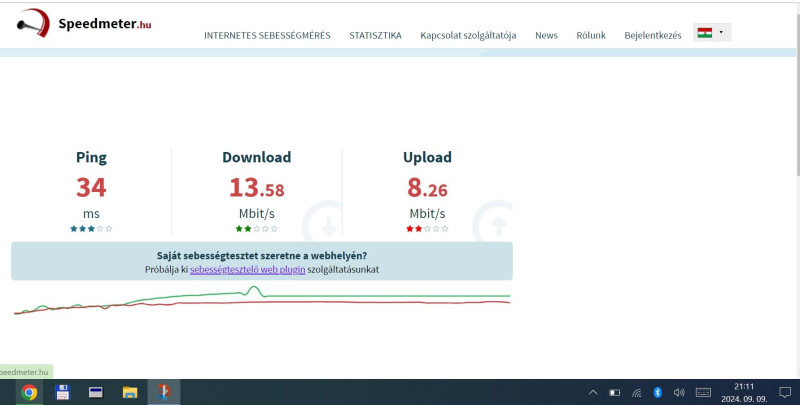Screen dimensions: 800x405
Task: Open File Explorer from the taskbar
Action: click(130, 392)
